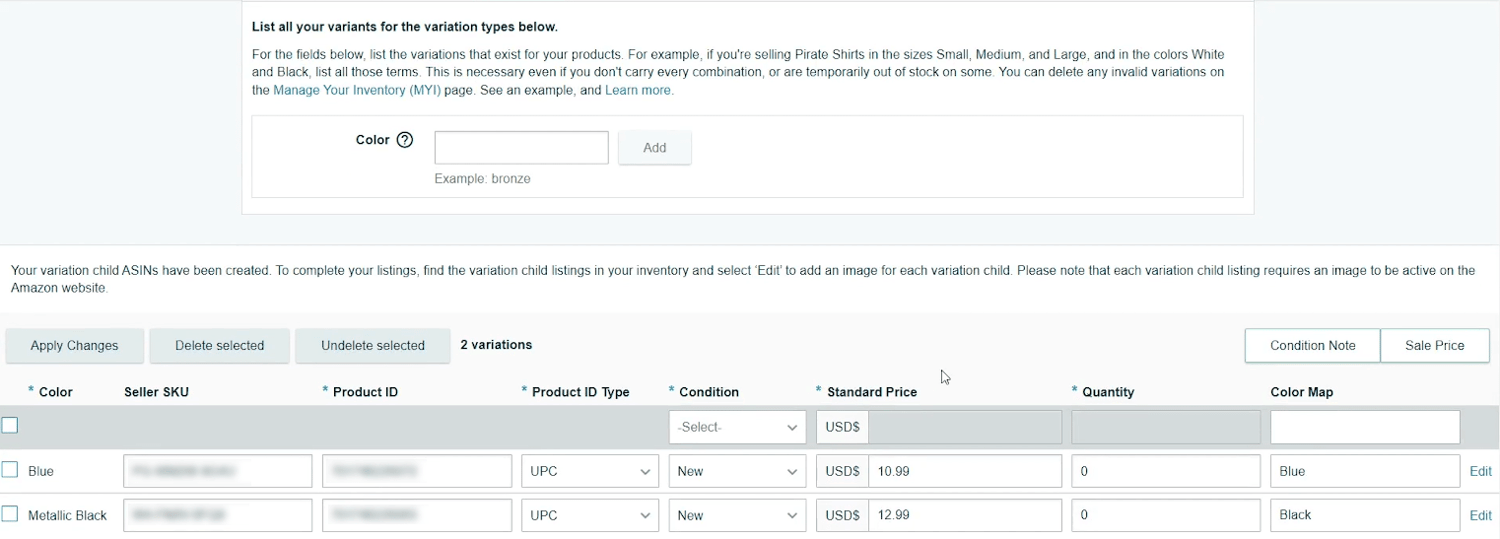Open the Learn more link
This screenshot has height=539, width=1500.
639,90
